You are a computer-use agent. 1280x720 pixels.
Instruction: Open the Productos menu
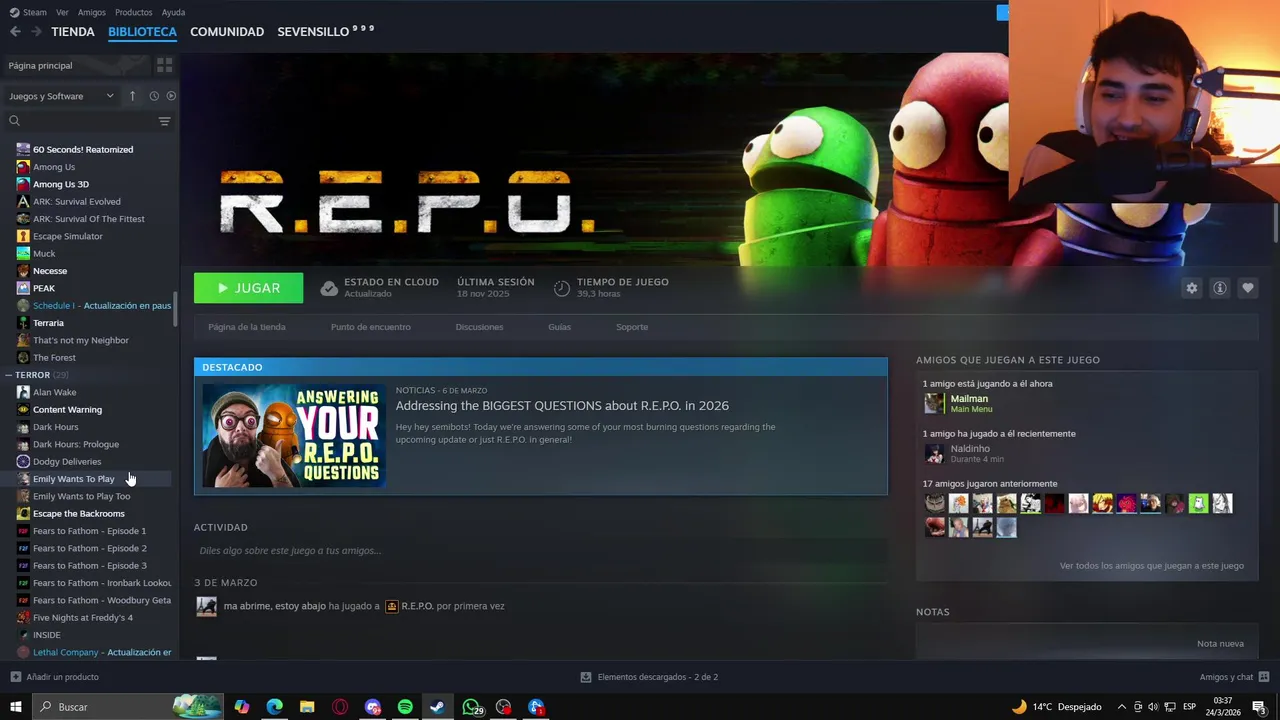pyautogui.click(x=133, y=12)
